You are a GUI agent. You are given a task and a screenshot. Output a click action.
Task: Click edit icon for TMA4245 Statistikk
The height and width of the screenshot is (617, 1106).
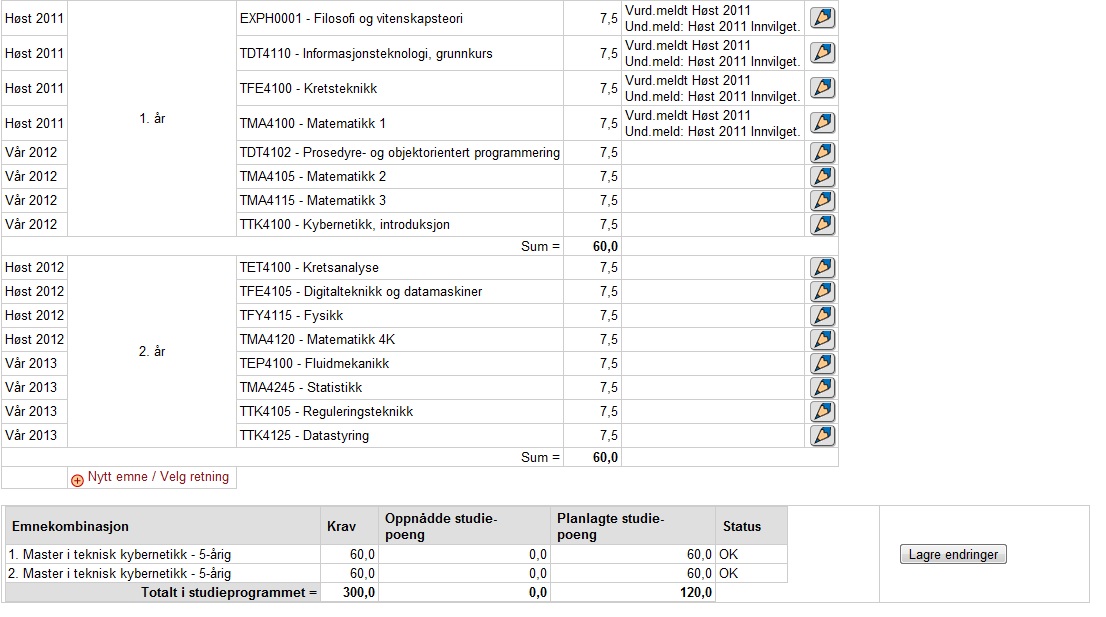822,387
